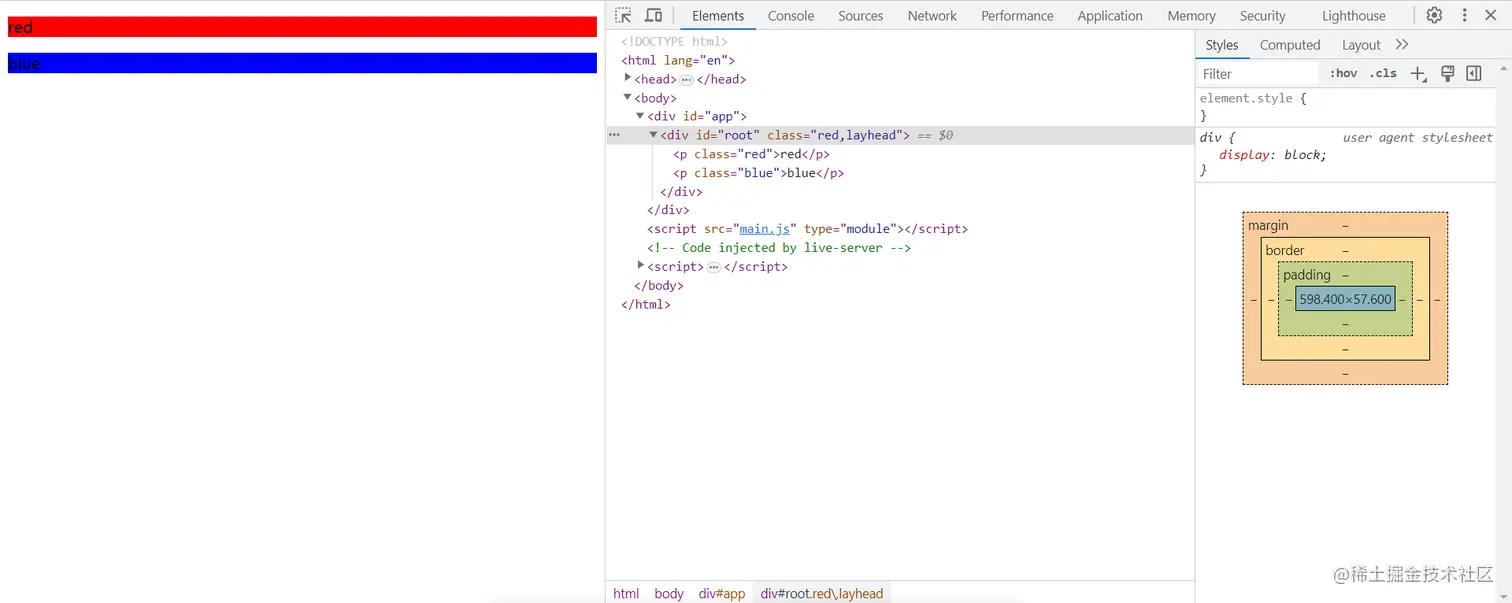This screenshot has height=603, width=1512.
Task: Click the html breadcrumb
Action: pos(626,593)
